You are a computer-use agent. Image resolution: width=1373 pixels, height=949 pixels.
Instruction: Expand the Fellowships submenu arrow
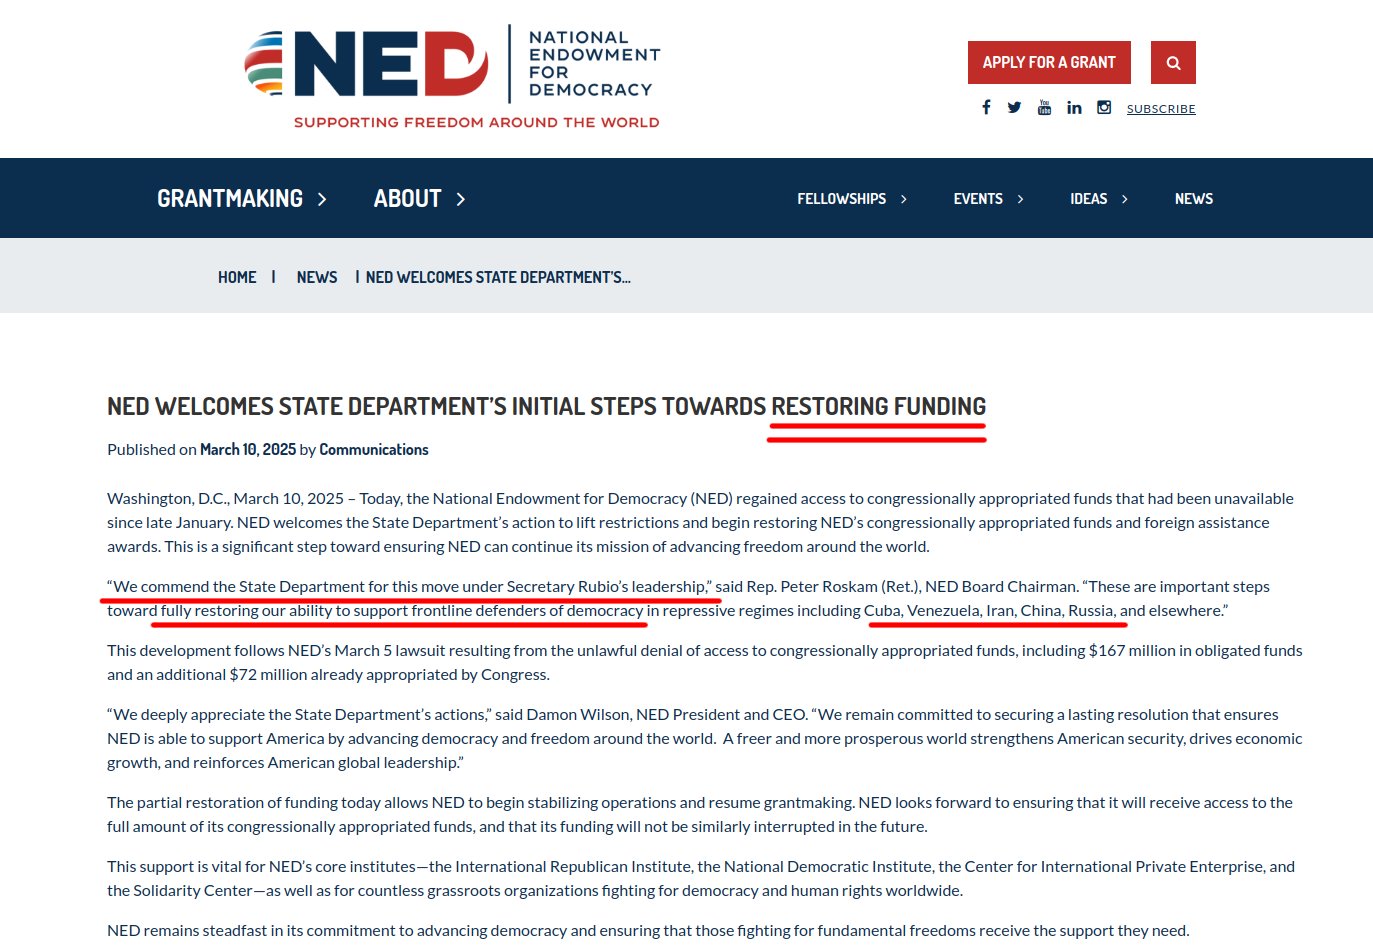903,199
